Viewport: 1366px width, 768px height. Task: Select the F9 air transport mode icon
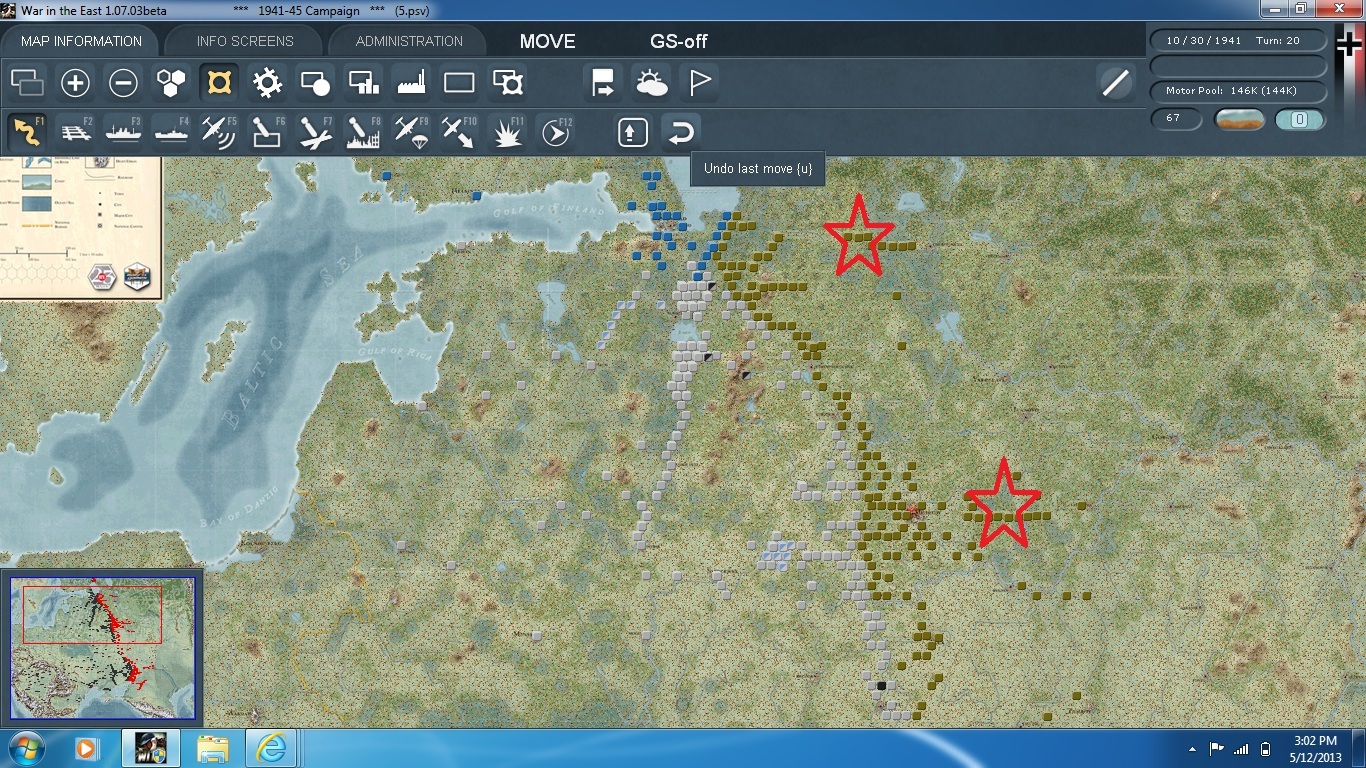tap(411, 132)
